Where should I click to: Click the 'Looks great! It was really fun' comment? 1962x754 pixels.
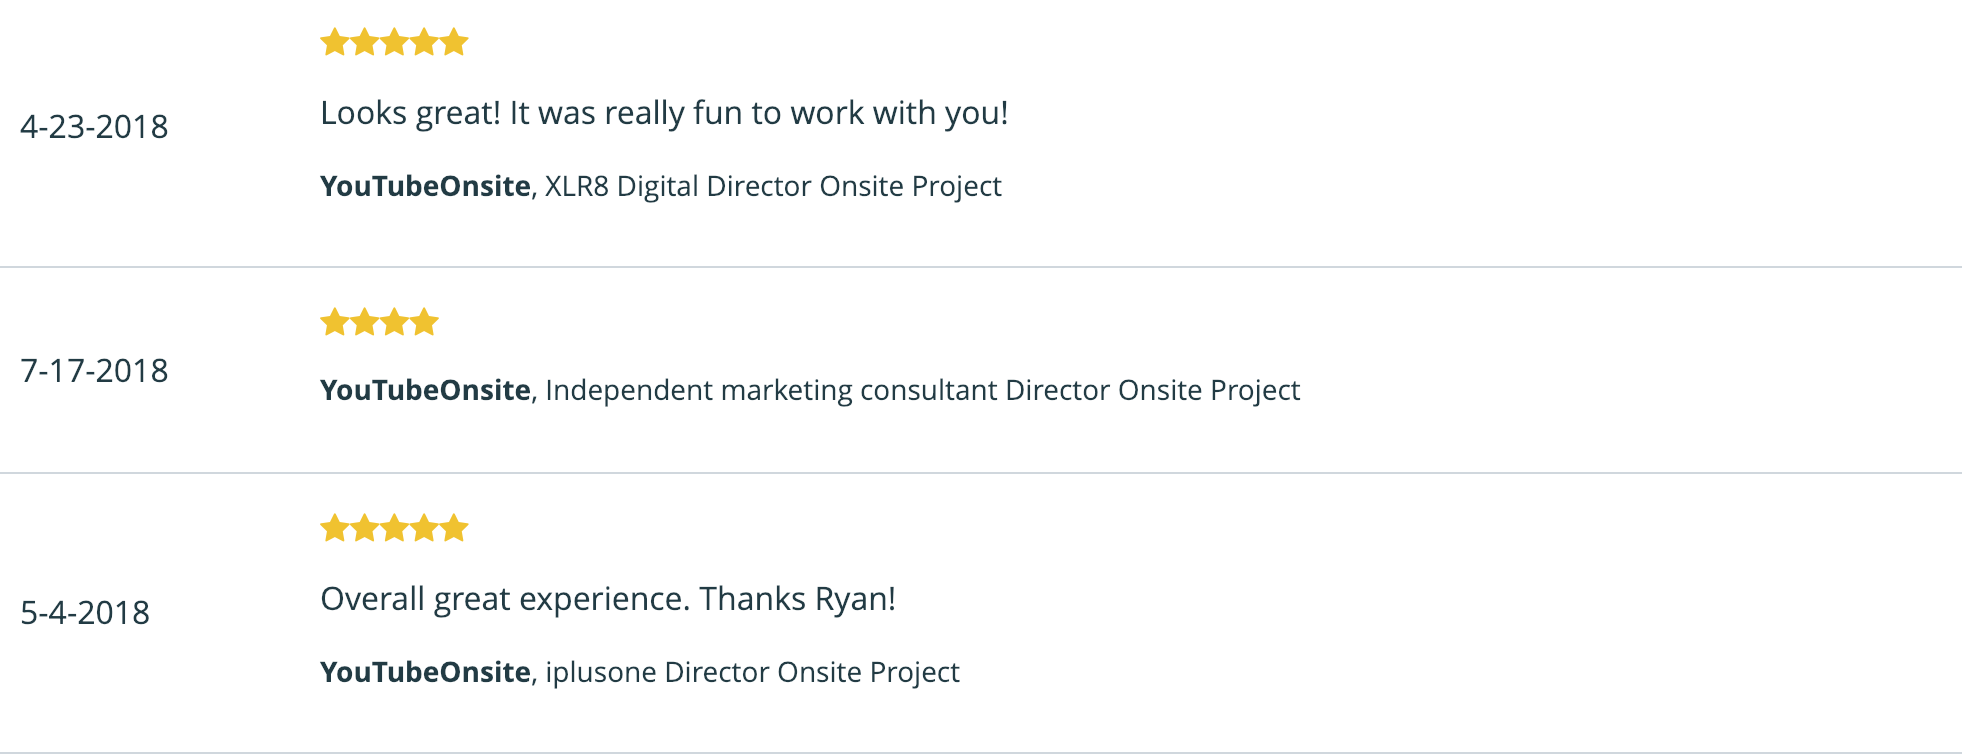664,114
